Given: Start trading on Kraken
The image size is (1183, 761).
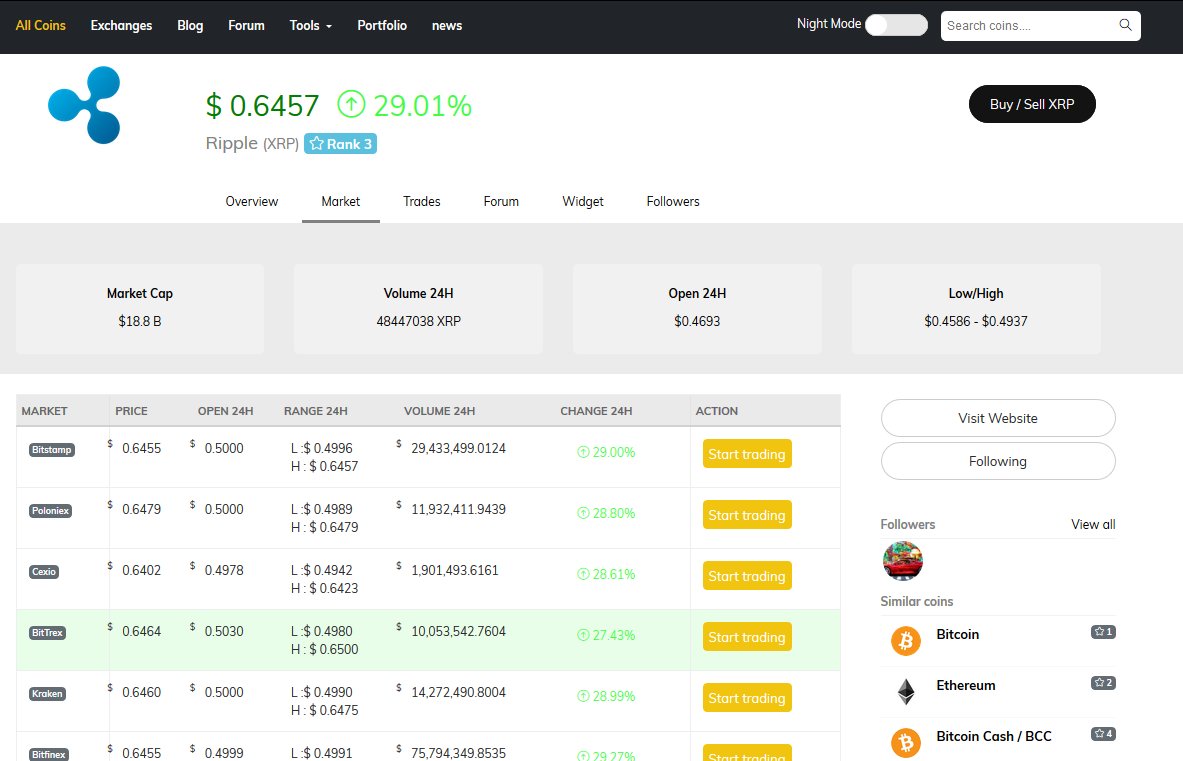Looking at the screenshot, I should pos(747,698).
